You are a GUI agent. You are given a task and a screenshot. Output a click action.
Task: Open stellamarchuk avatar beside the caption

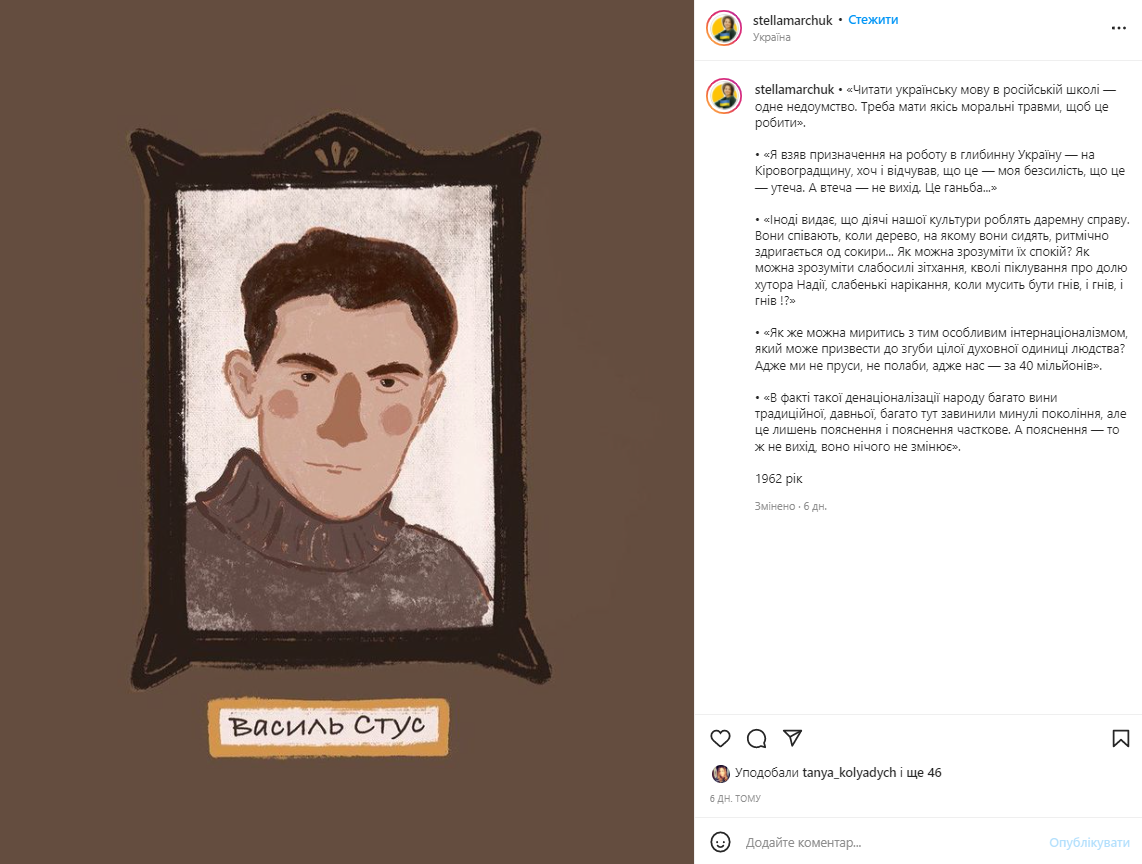click(724, 96)
